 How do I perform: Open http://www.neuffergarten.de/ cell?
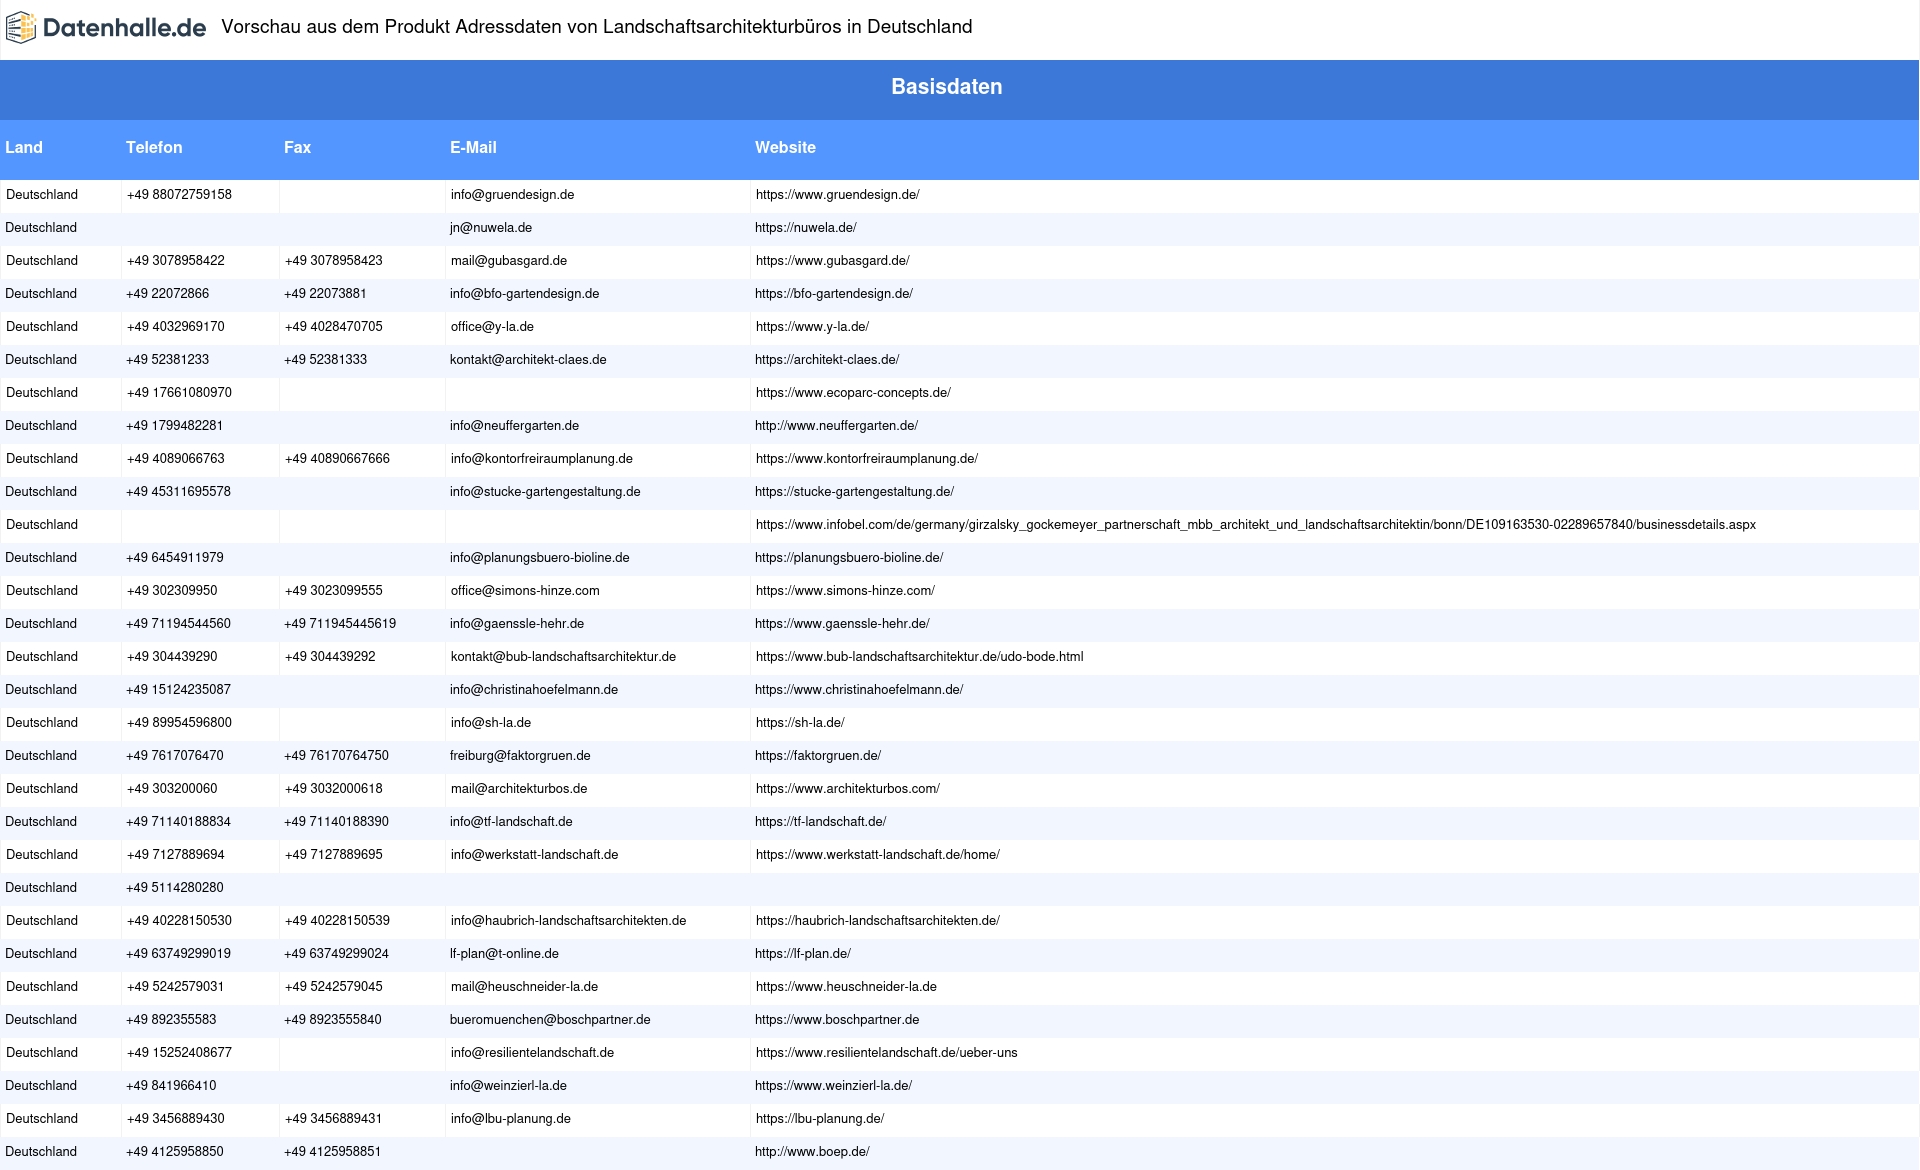[x=836, y=426]
